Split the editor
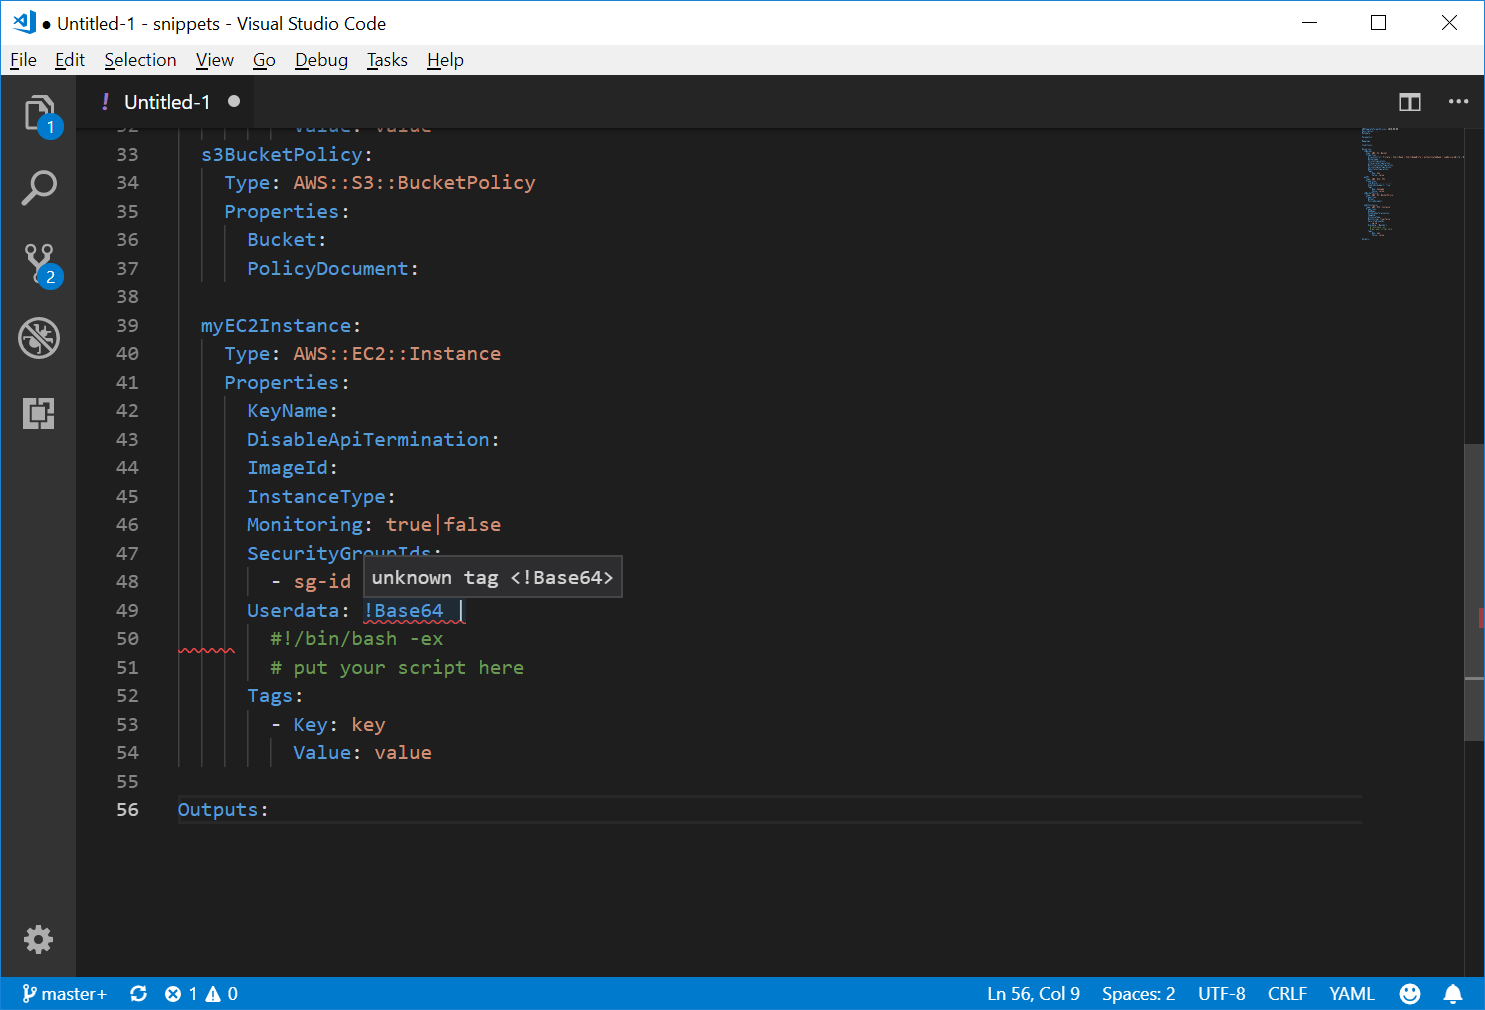1485x1010 pixels. point(1409,101)
